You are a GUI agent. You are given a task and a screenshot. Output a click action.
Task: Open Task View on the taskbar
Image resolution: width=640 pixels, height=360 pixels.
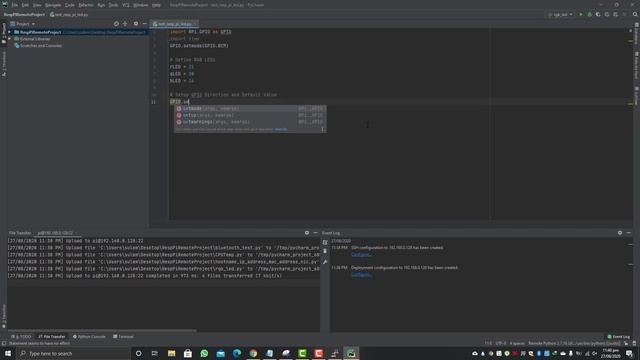[x=155, y=353]
